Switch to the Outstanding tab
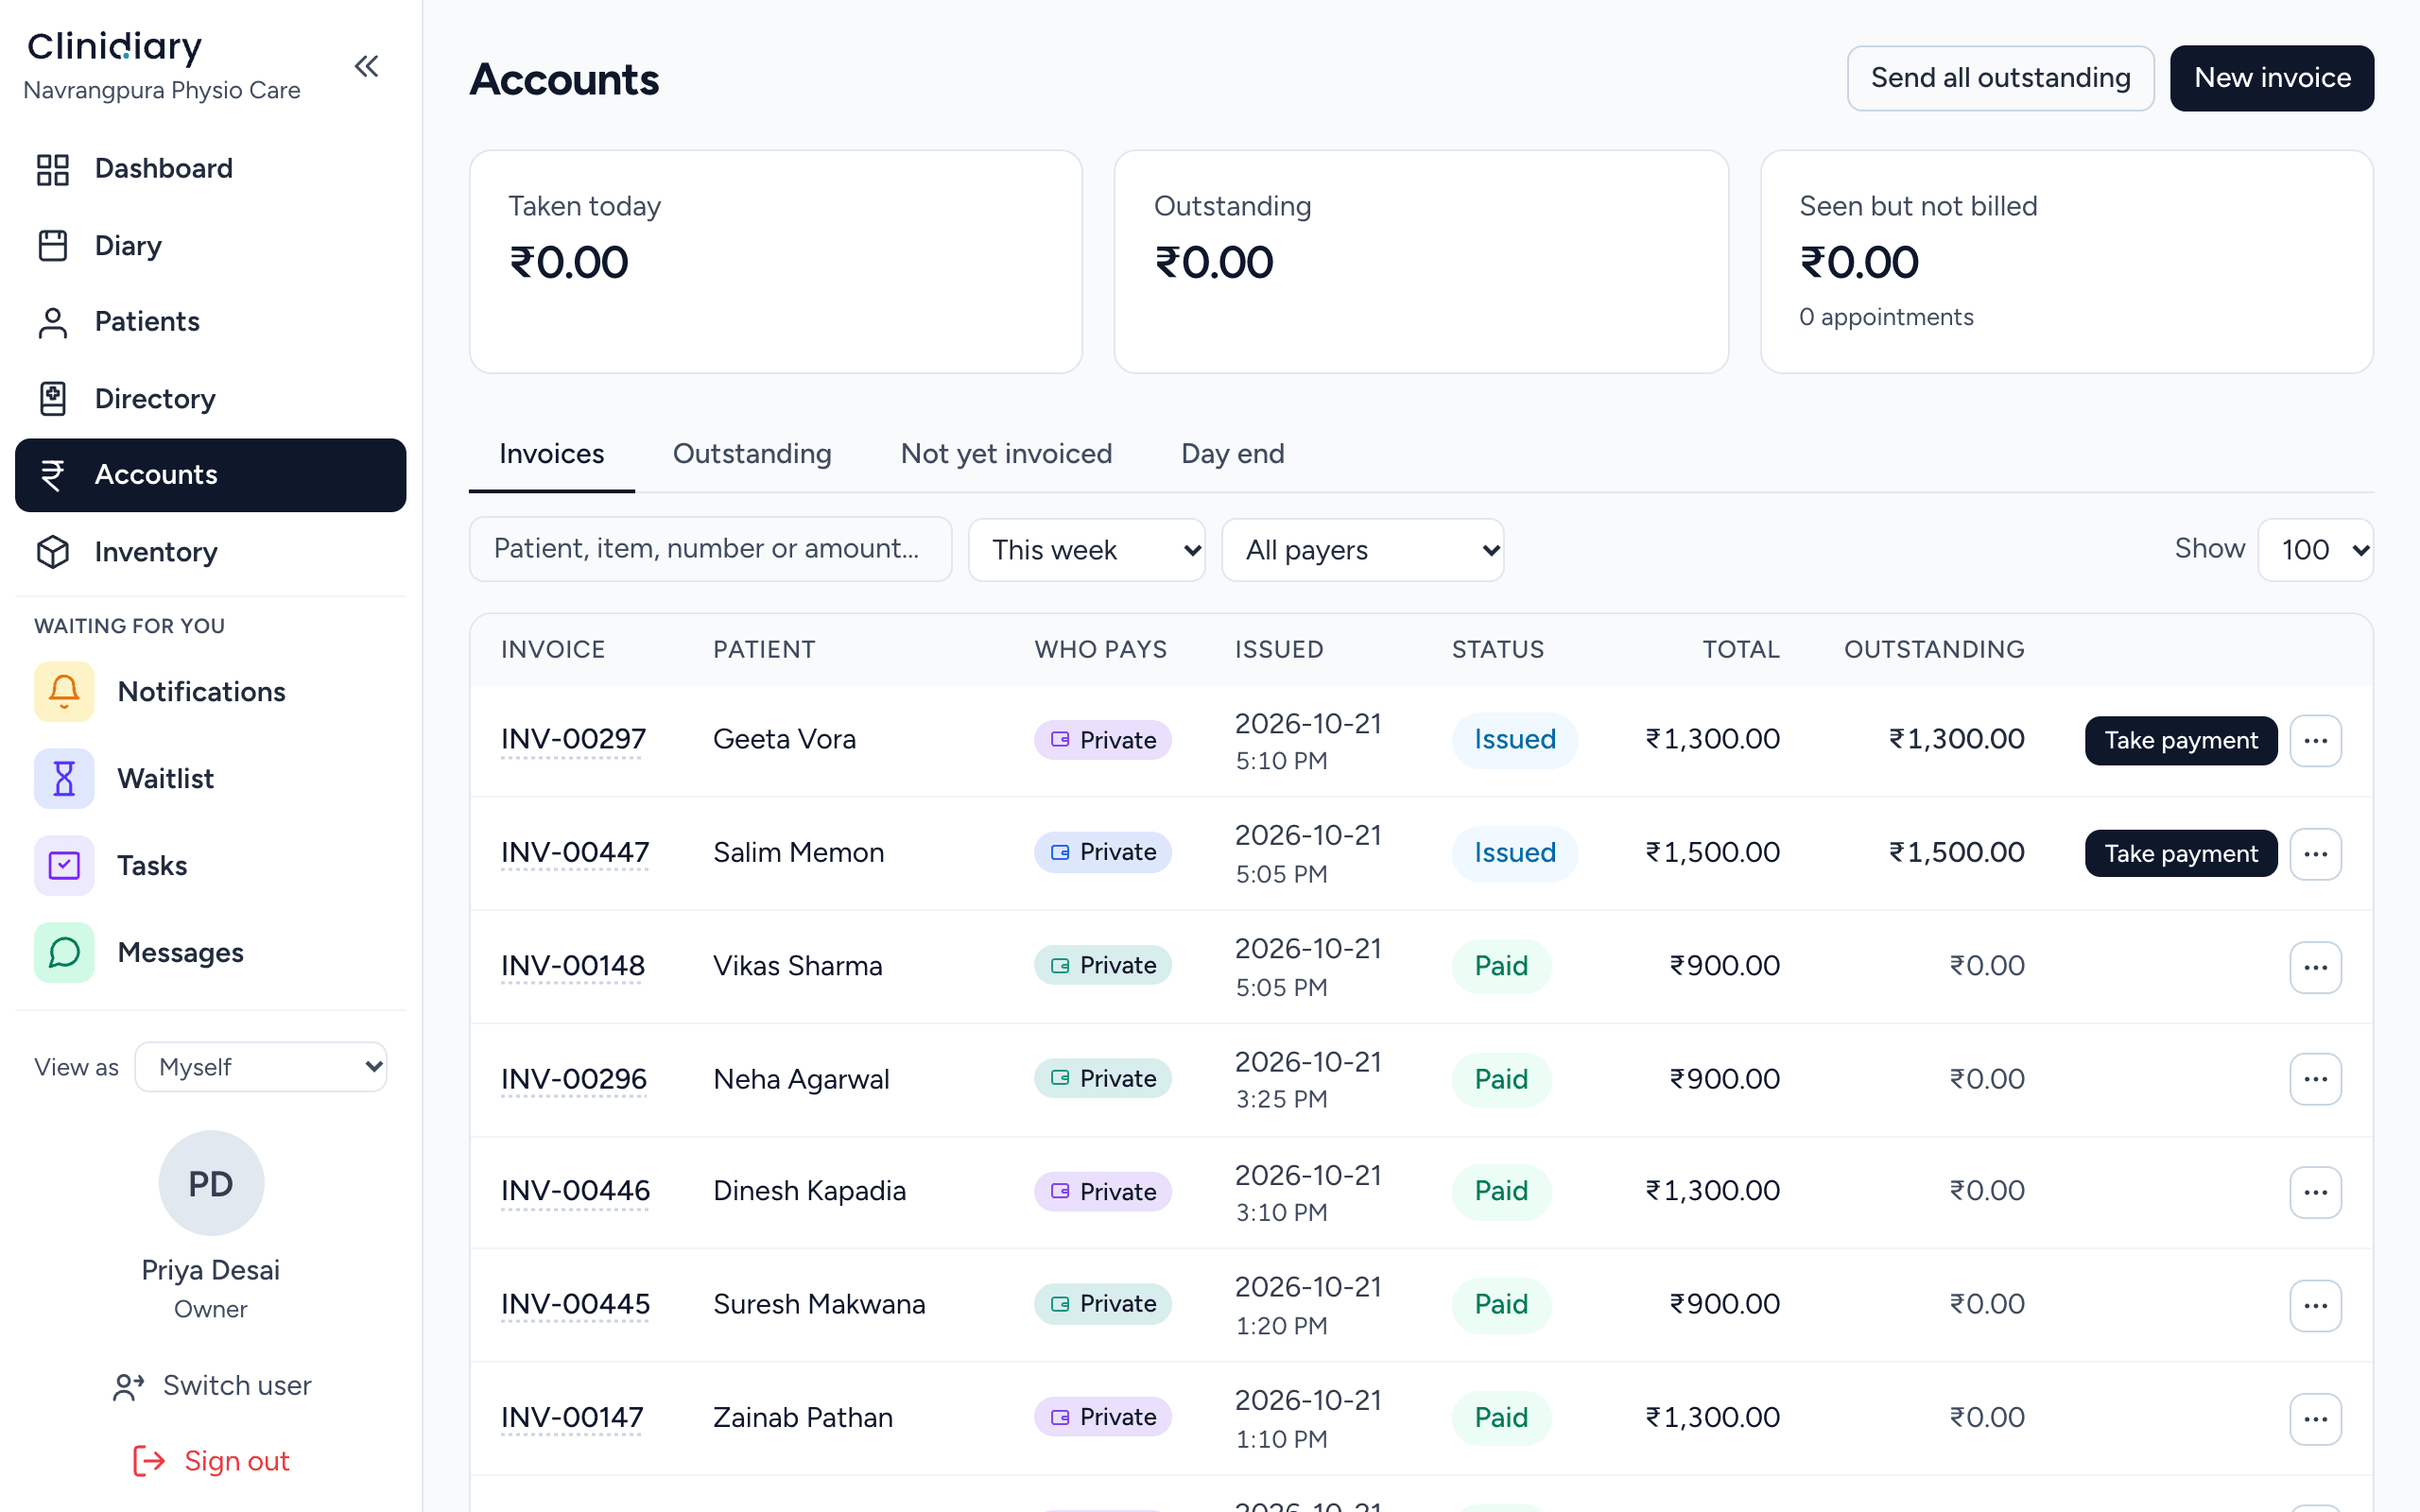The width and height of the screenshot is (2420, 1512). (x=752, y=454)
